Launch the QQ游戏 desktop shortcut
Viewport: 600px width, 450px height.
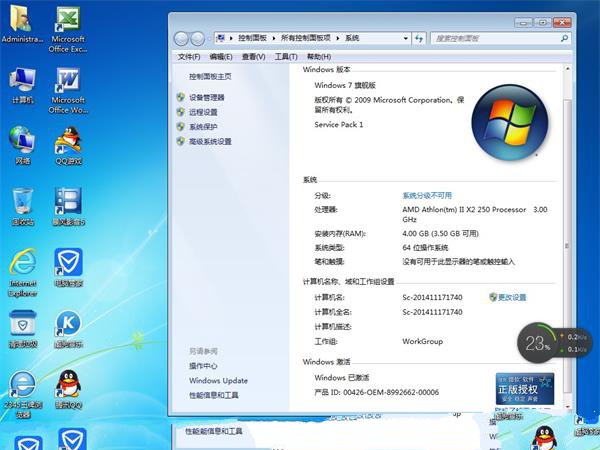68,145
